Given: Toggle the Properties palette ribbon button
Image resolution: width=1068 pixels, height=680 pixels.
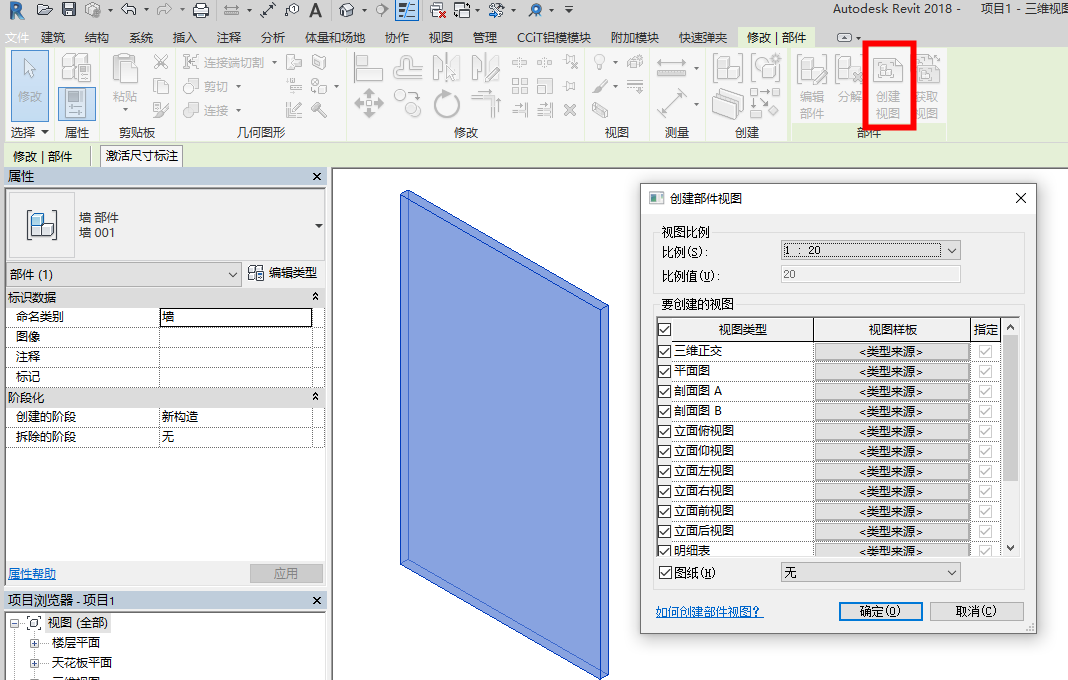Looking at the screenshot, I should tap(76, 104).
